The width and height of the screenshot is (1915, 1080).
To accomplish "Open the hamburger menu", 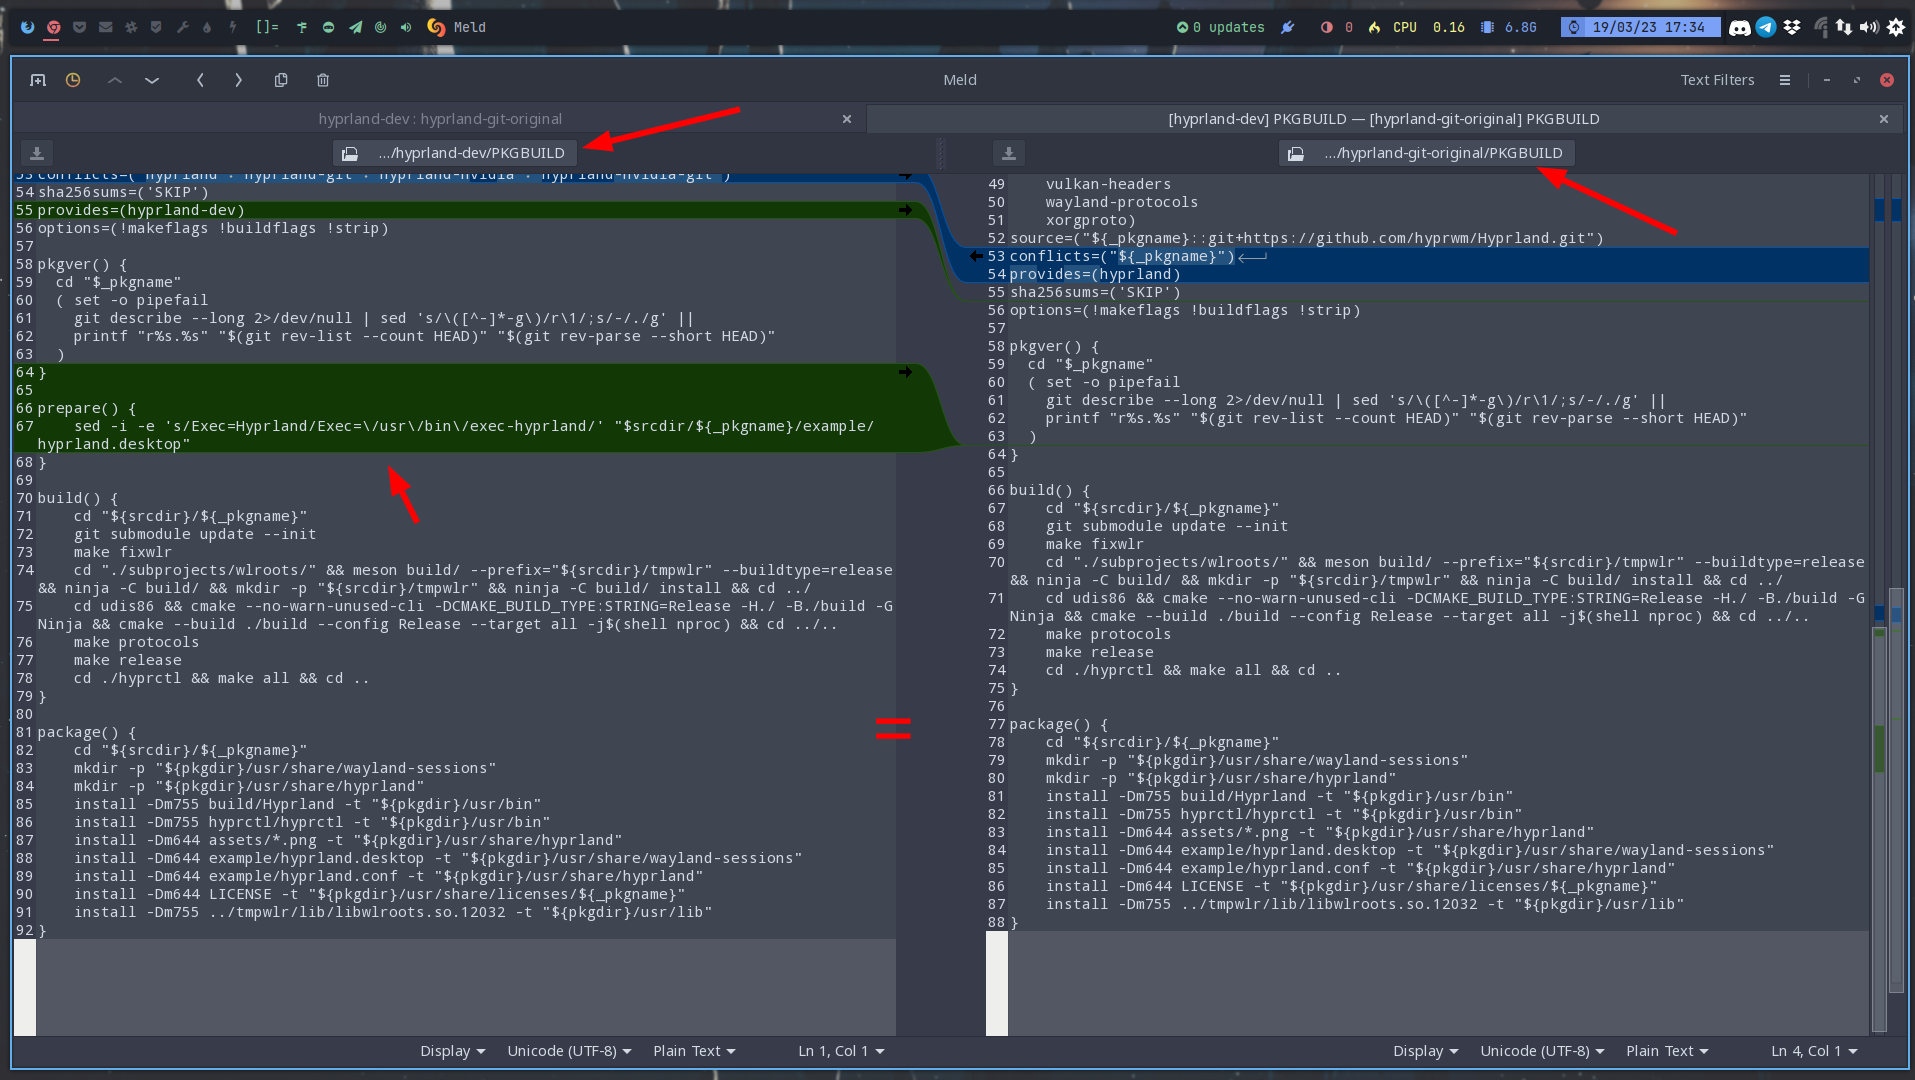I will coord(1784,80).
